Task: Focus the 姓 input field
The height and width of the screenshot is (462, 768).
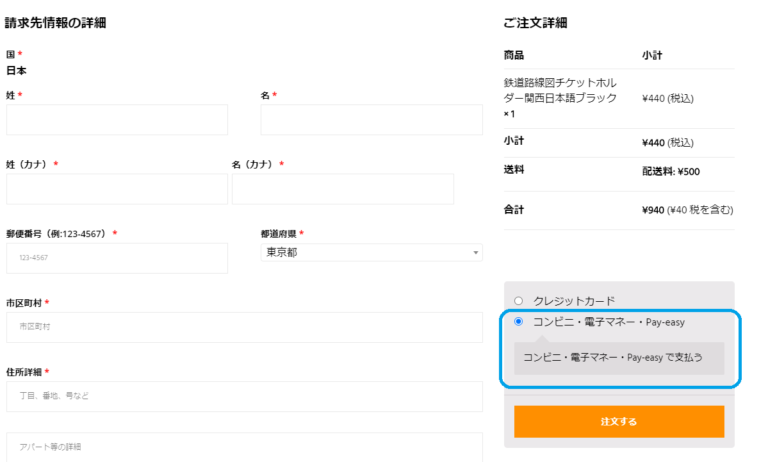Action: point(117,120)
